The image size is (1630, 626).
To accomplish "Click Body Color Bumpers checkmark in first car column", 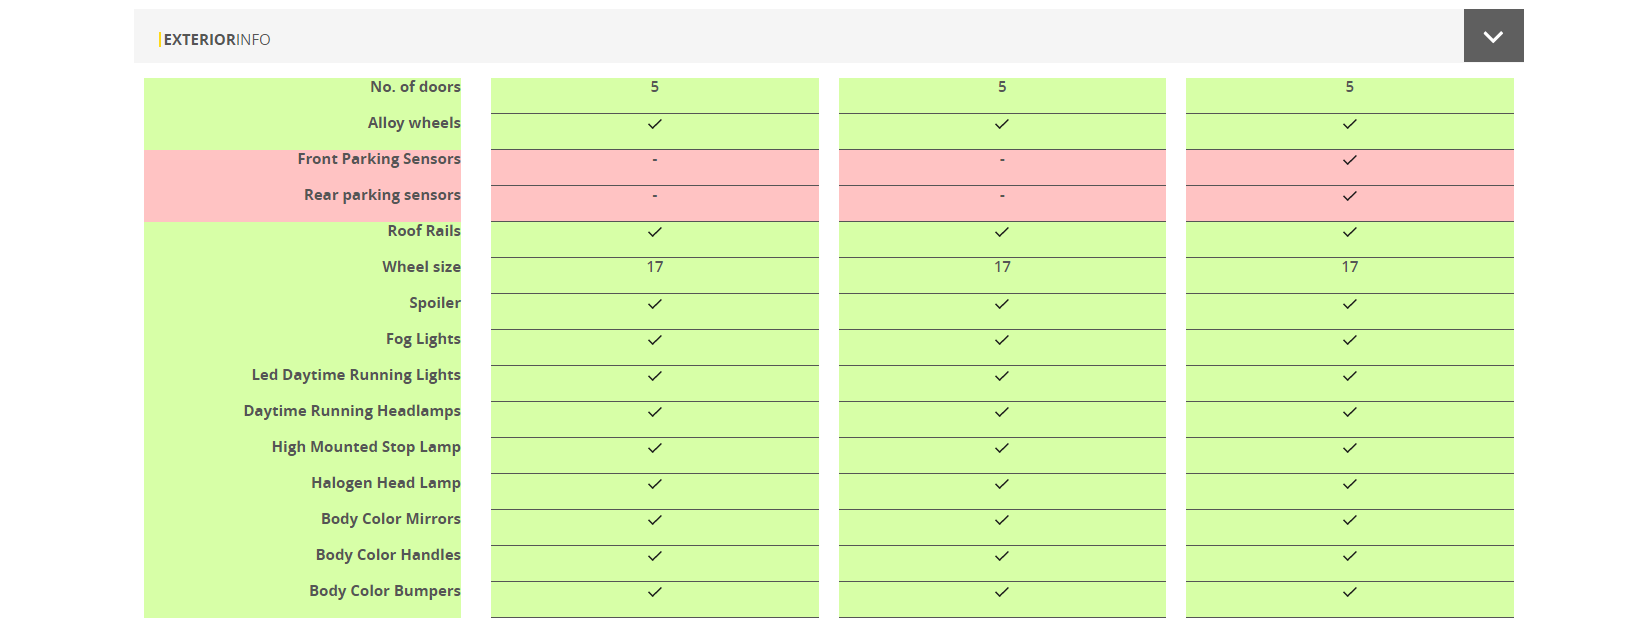I will click(655, 592).
